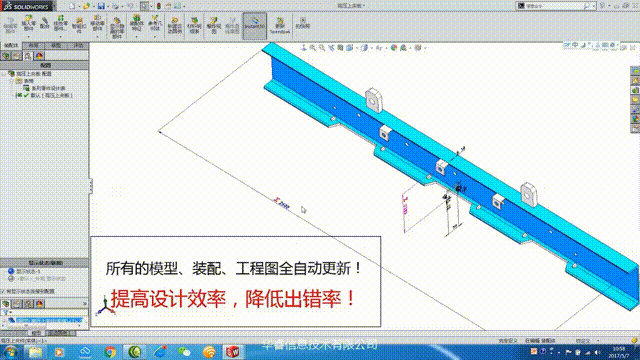
Task: Open the ConfigurationManager tab icon in the left panel
Action: point(28,56)
